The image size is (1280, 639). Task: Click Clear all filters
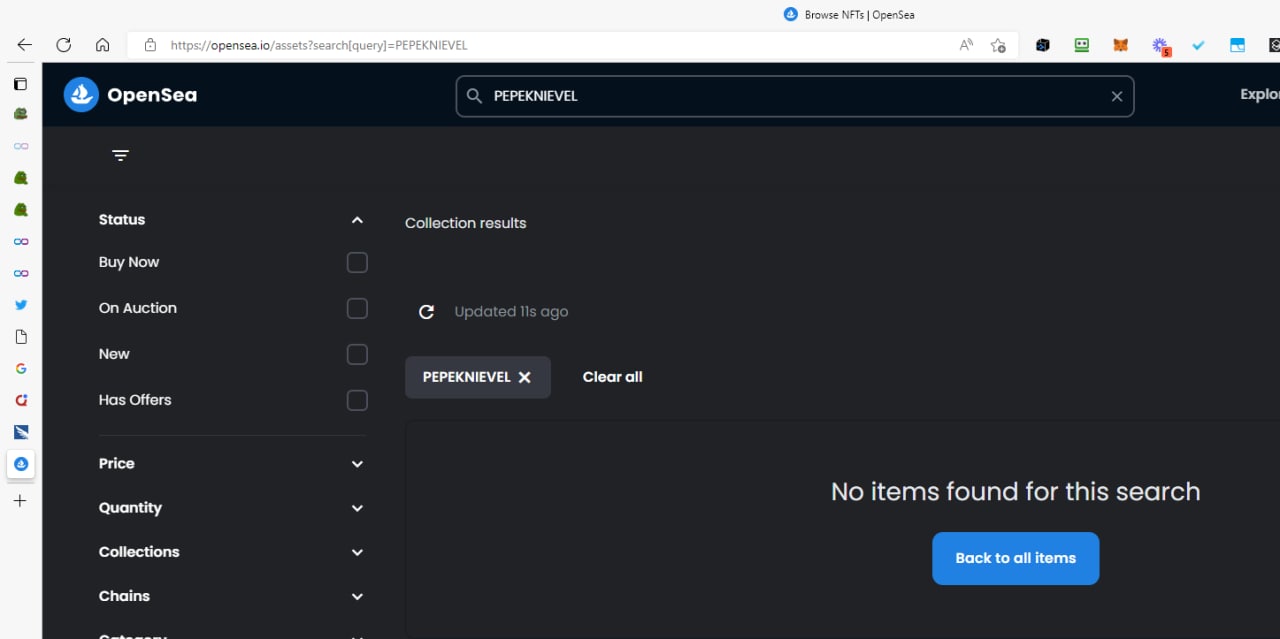pyautogui.click(x=612, y=377)
